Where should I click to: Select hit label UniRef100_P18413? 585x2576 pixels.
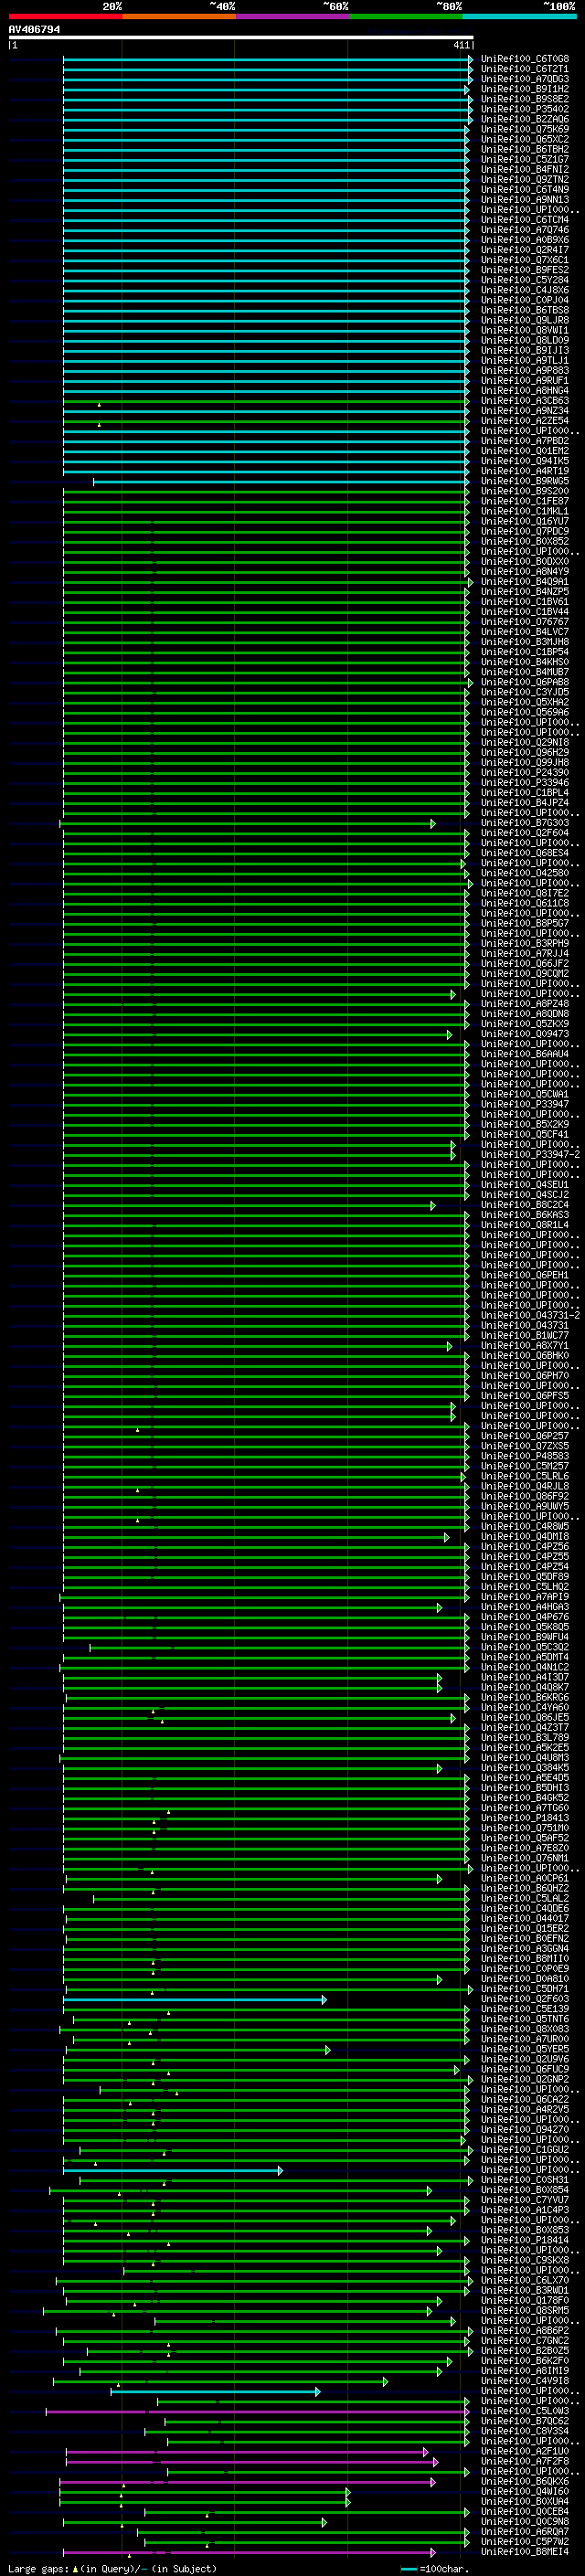pyautogui.click(x=525, y=1818)
